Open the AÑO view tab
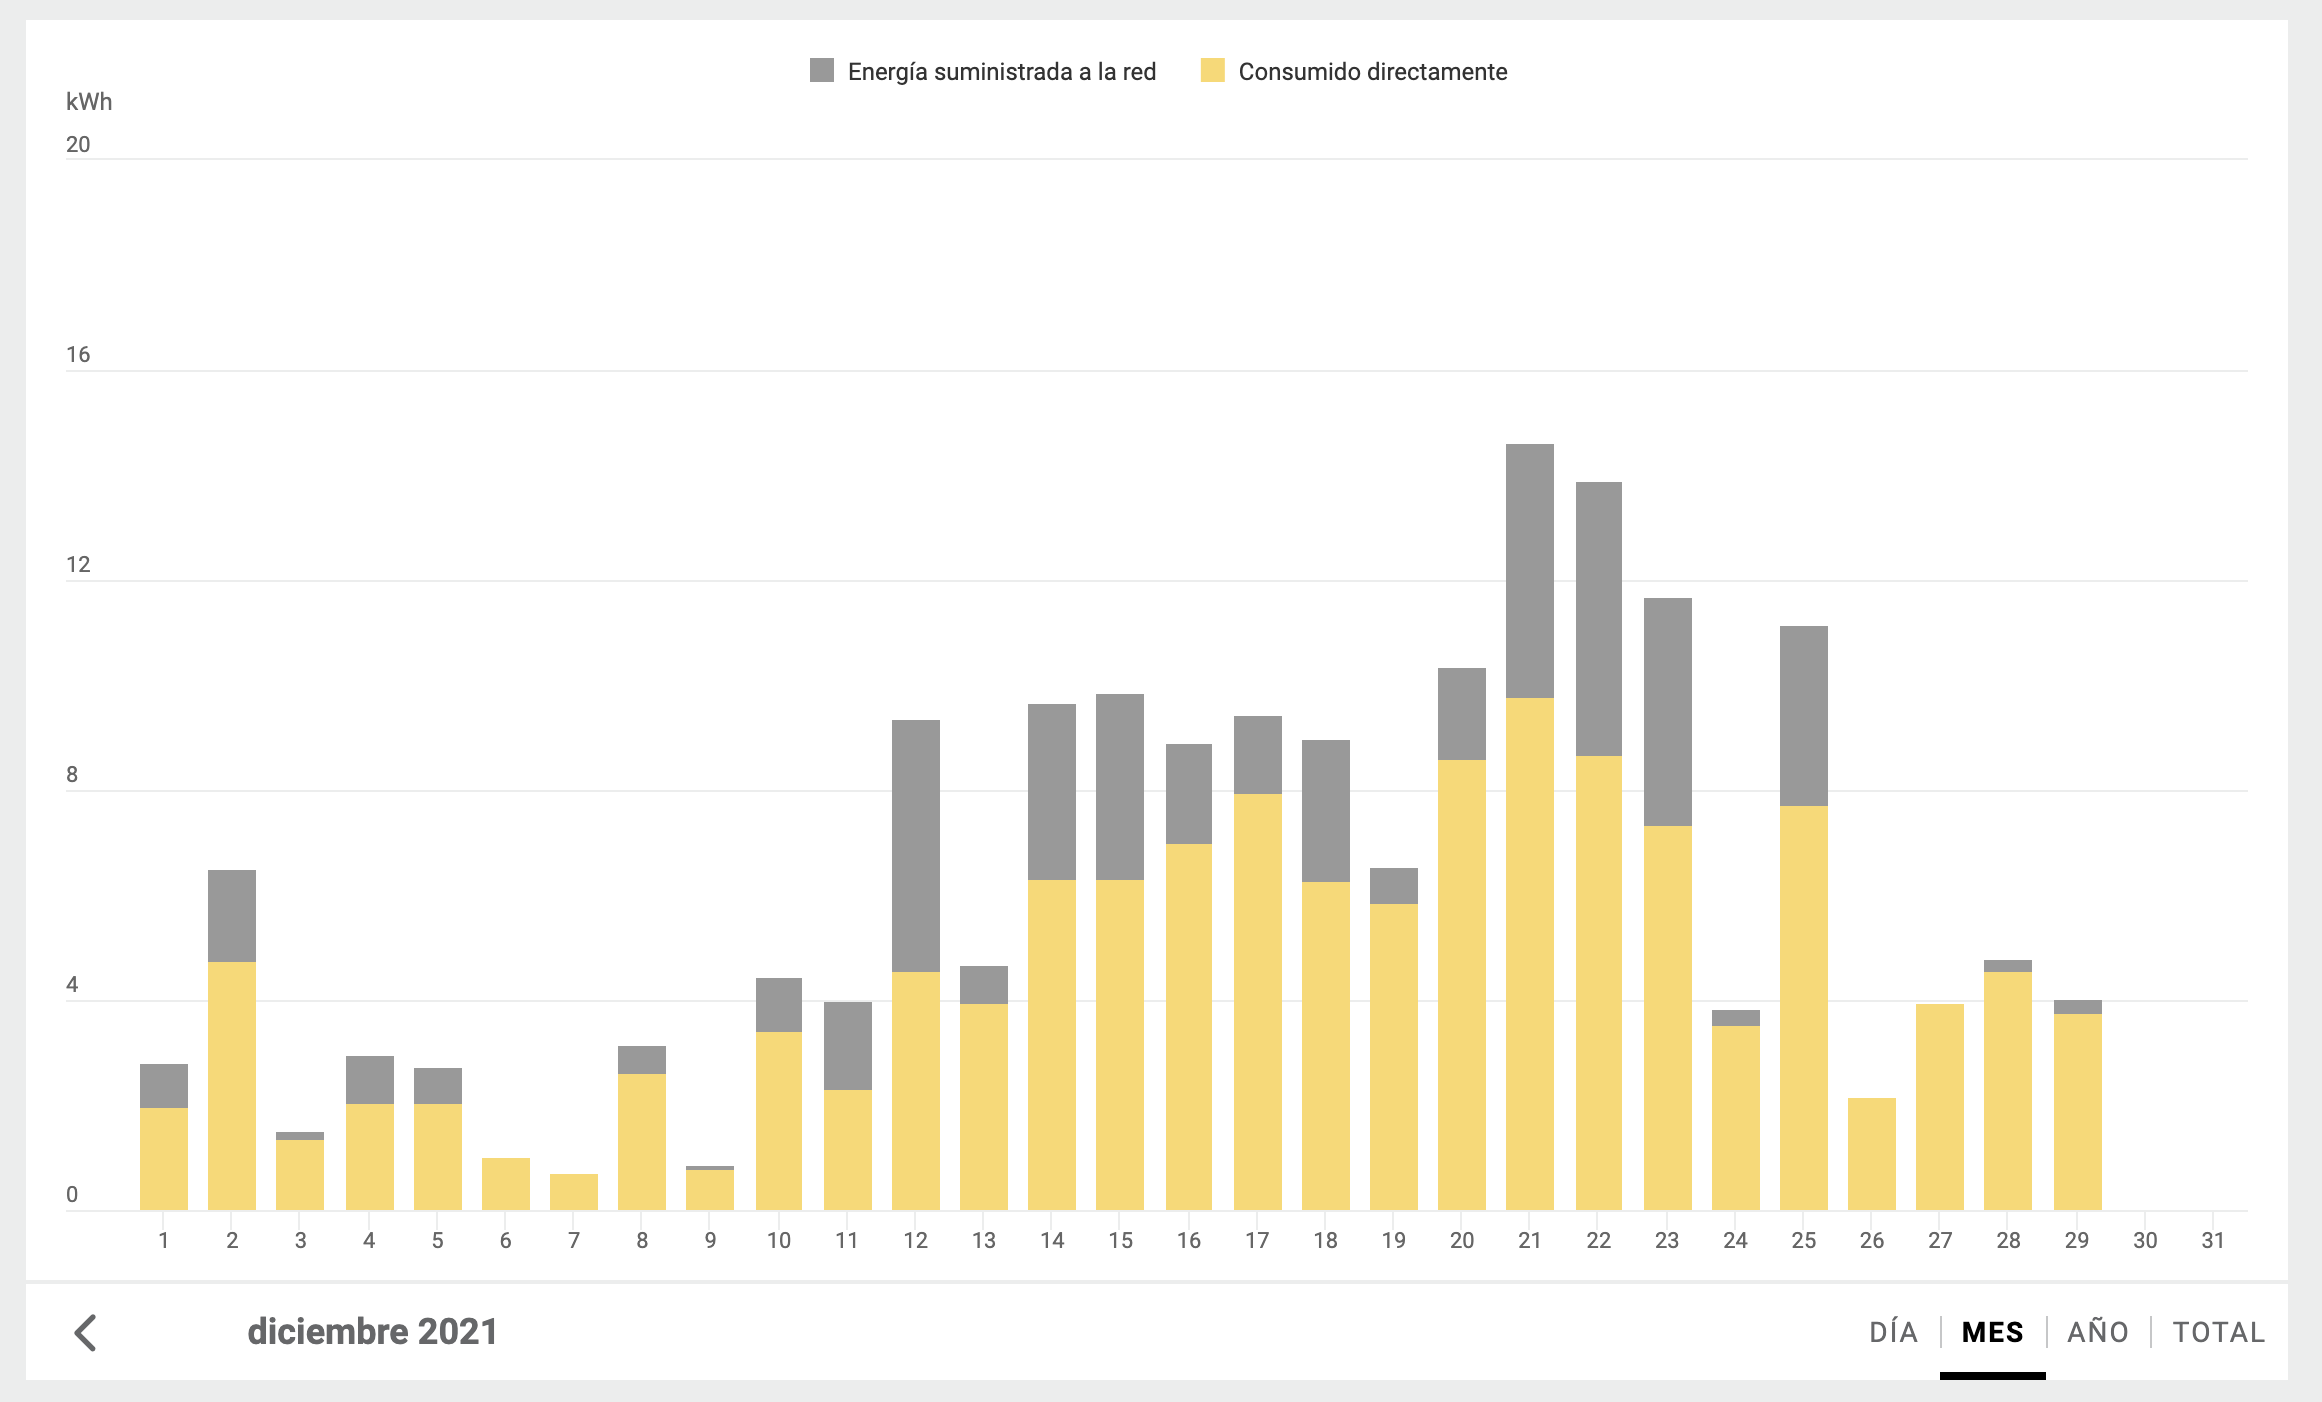Viewport: 2322px width, 1402px height. (x=2098, y=1332)
